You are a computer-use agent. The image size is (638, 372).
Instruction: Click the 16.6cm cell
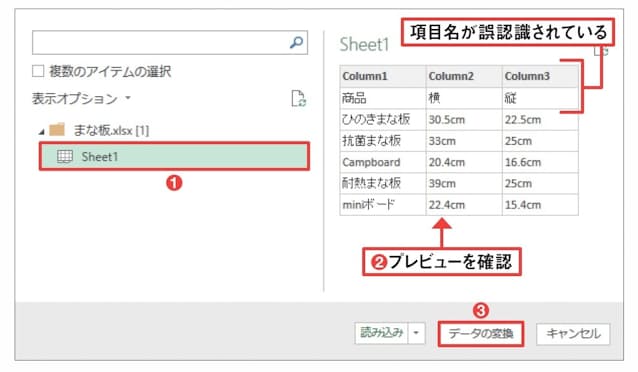[540, 162]
